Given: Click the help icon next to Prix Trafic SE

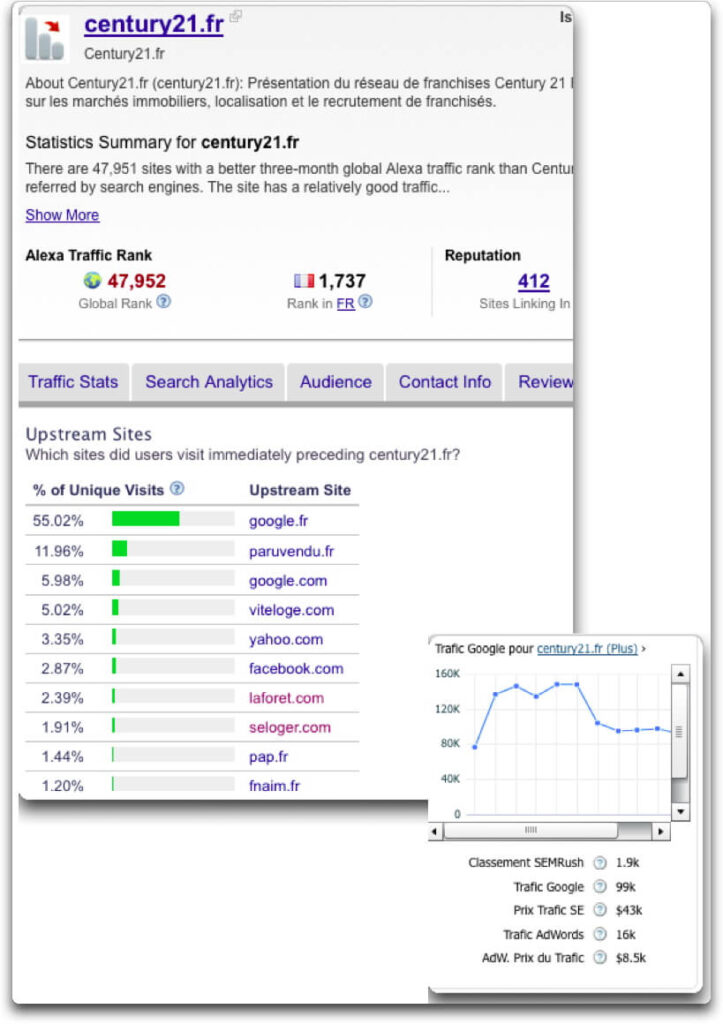Looking at the screenshot, I should [600, 910].
